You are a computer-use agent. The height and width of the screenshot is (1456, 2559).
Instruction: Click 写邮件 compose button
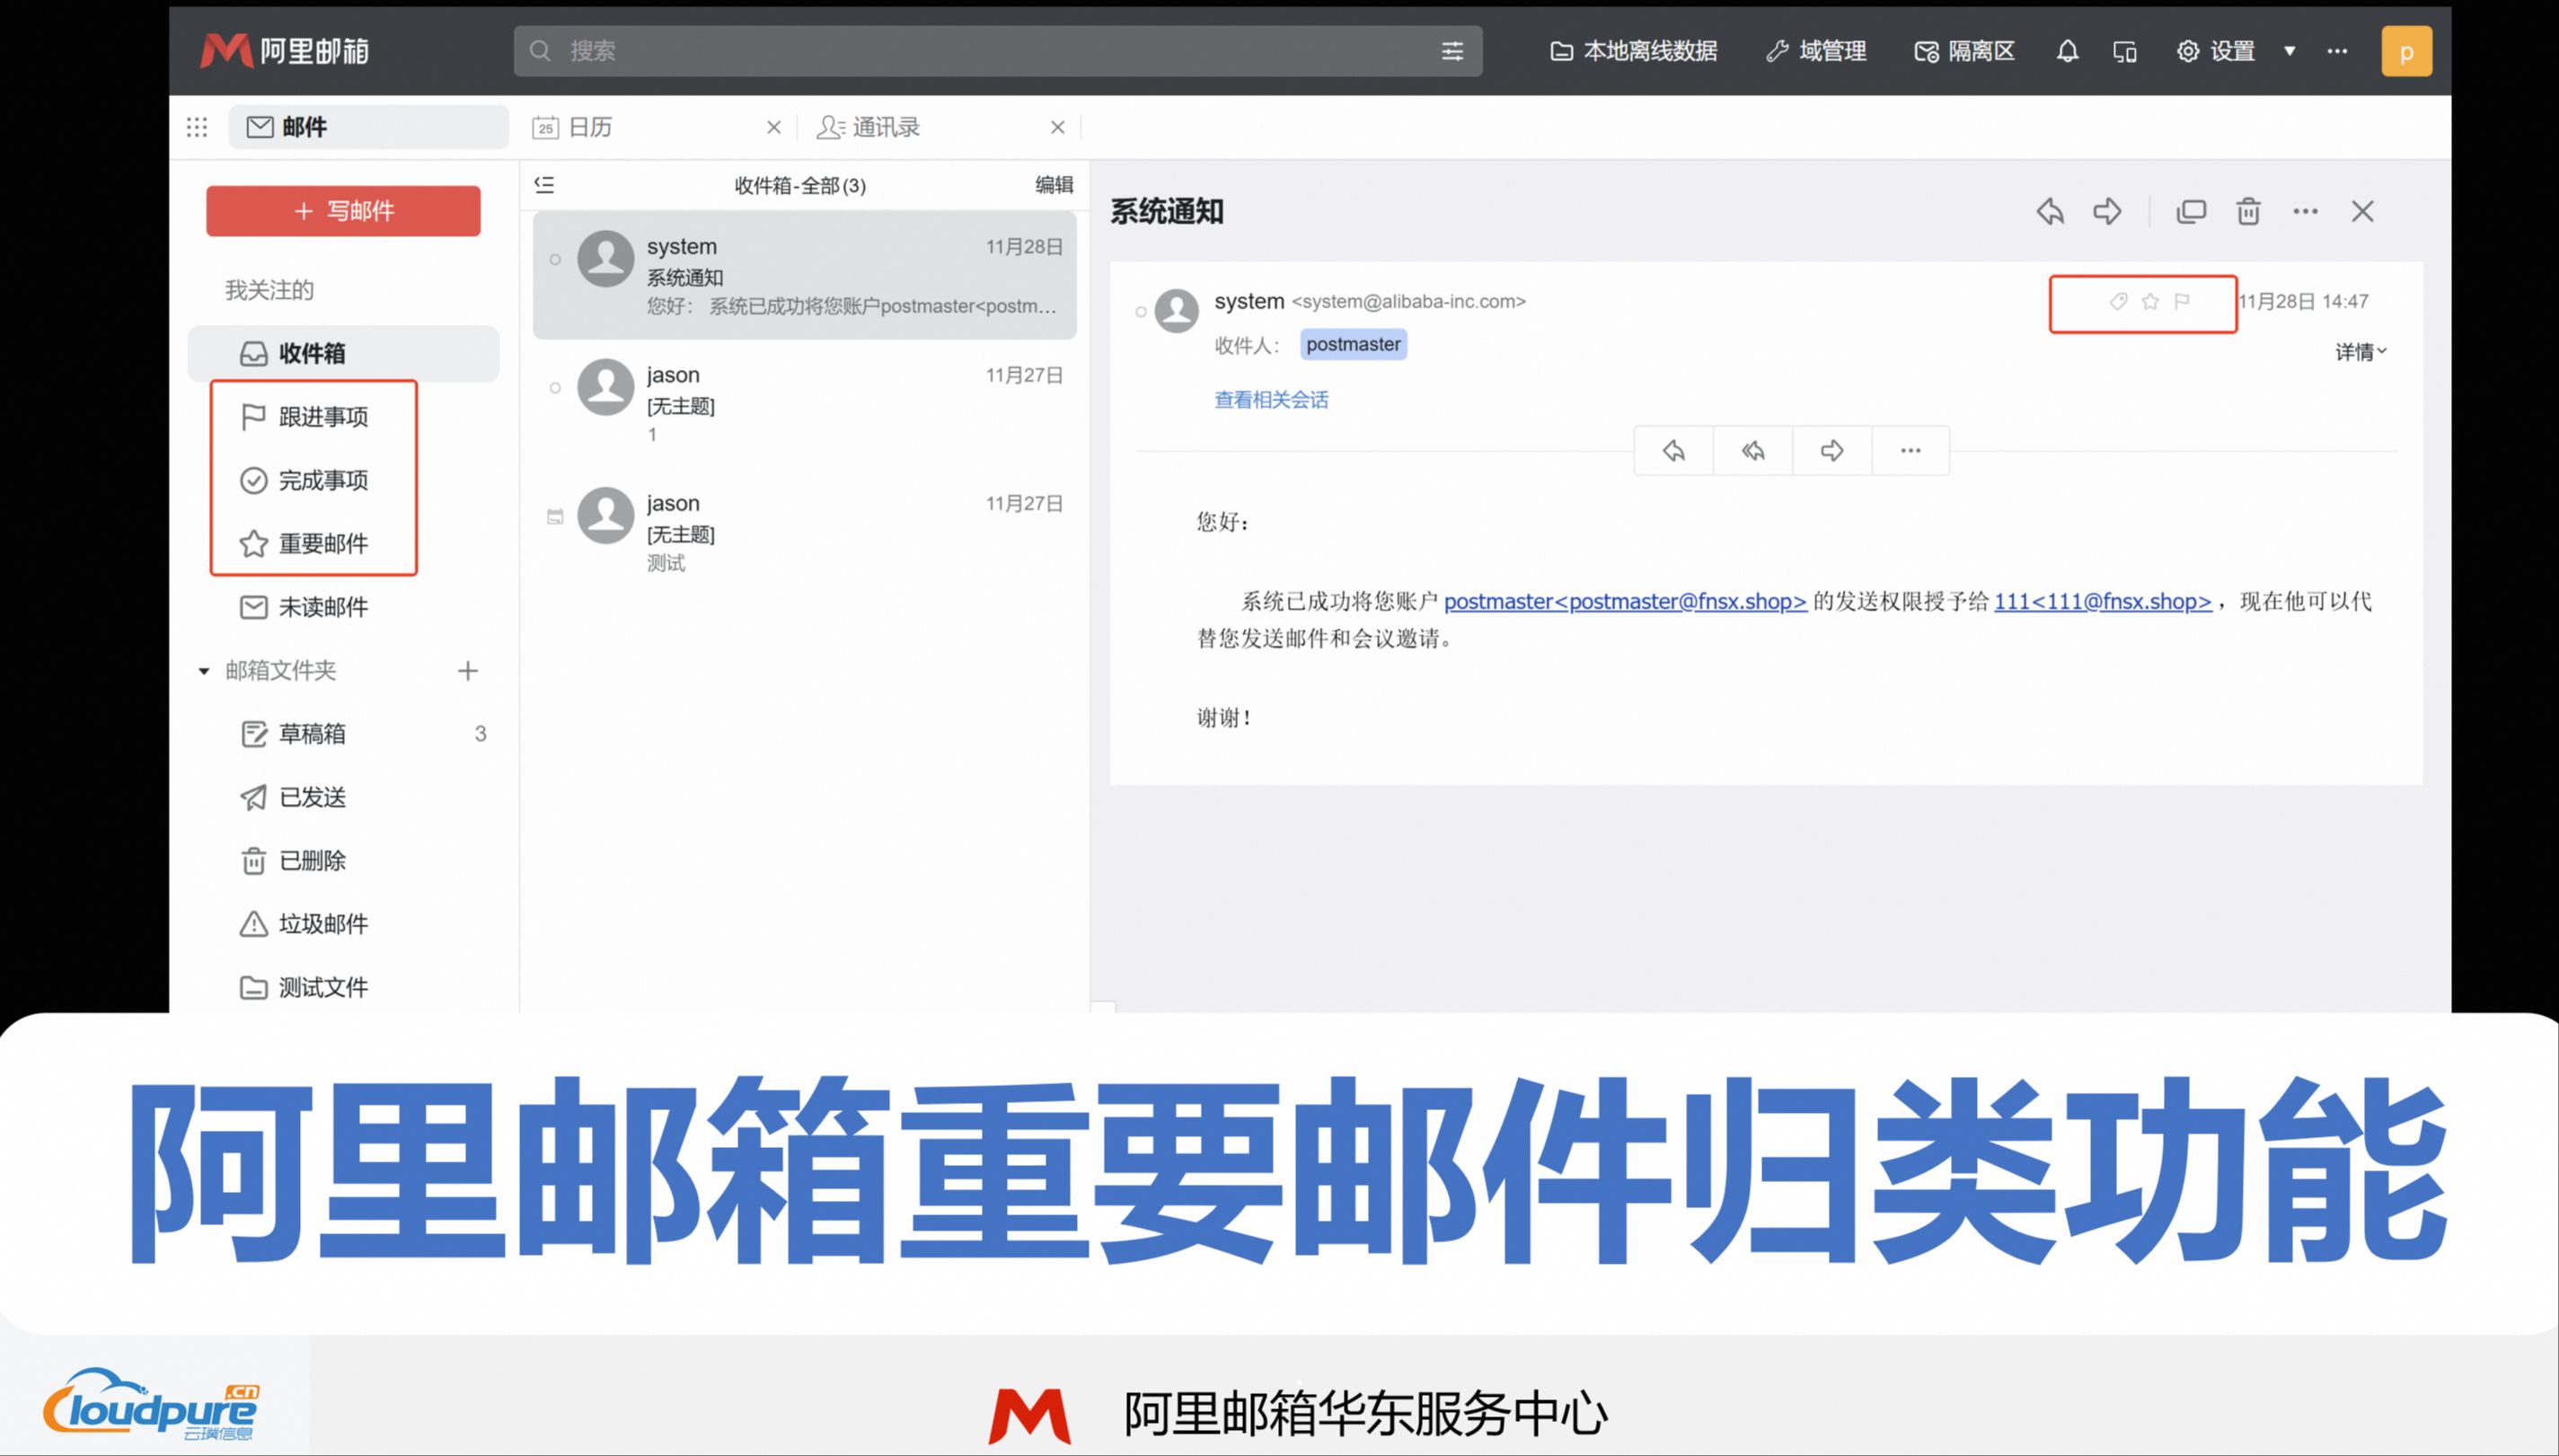tap(343, 211)
